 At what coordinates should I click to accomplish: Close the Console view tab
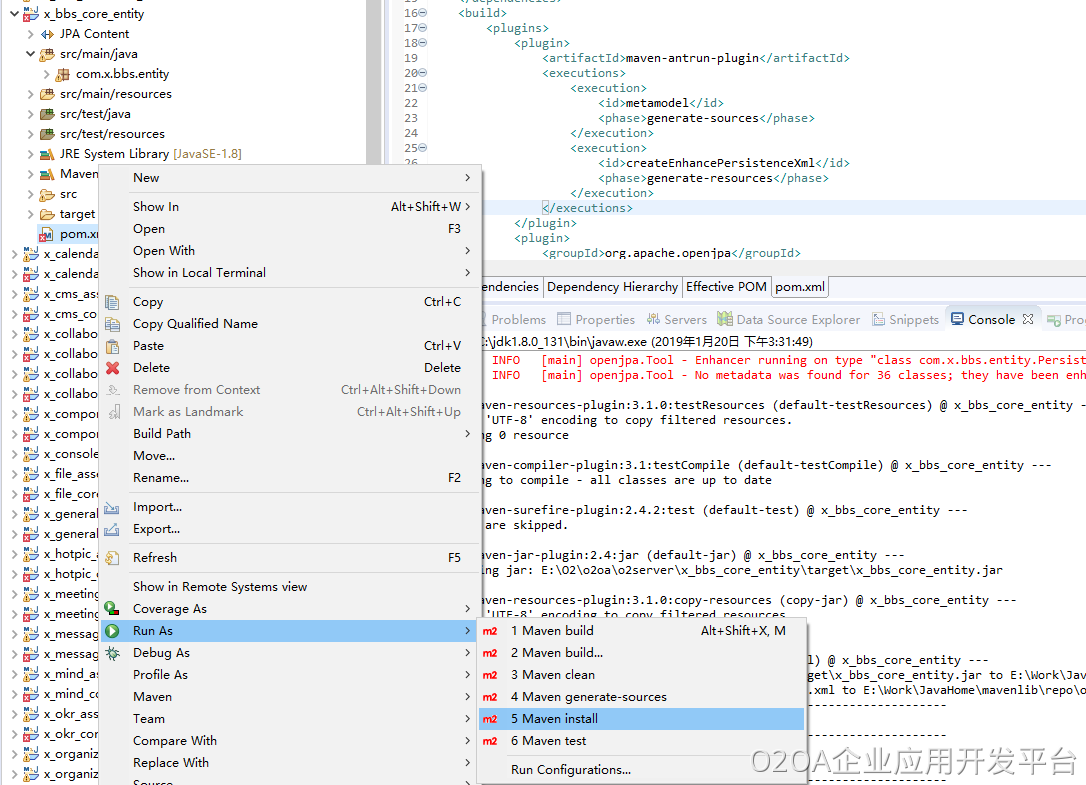[1026, 320]
